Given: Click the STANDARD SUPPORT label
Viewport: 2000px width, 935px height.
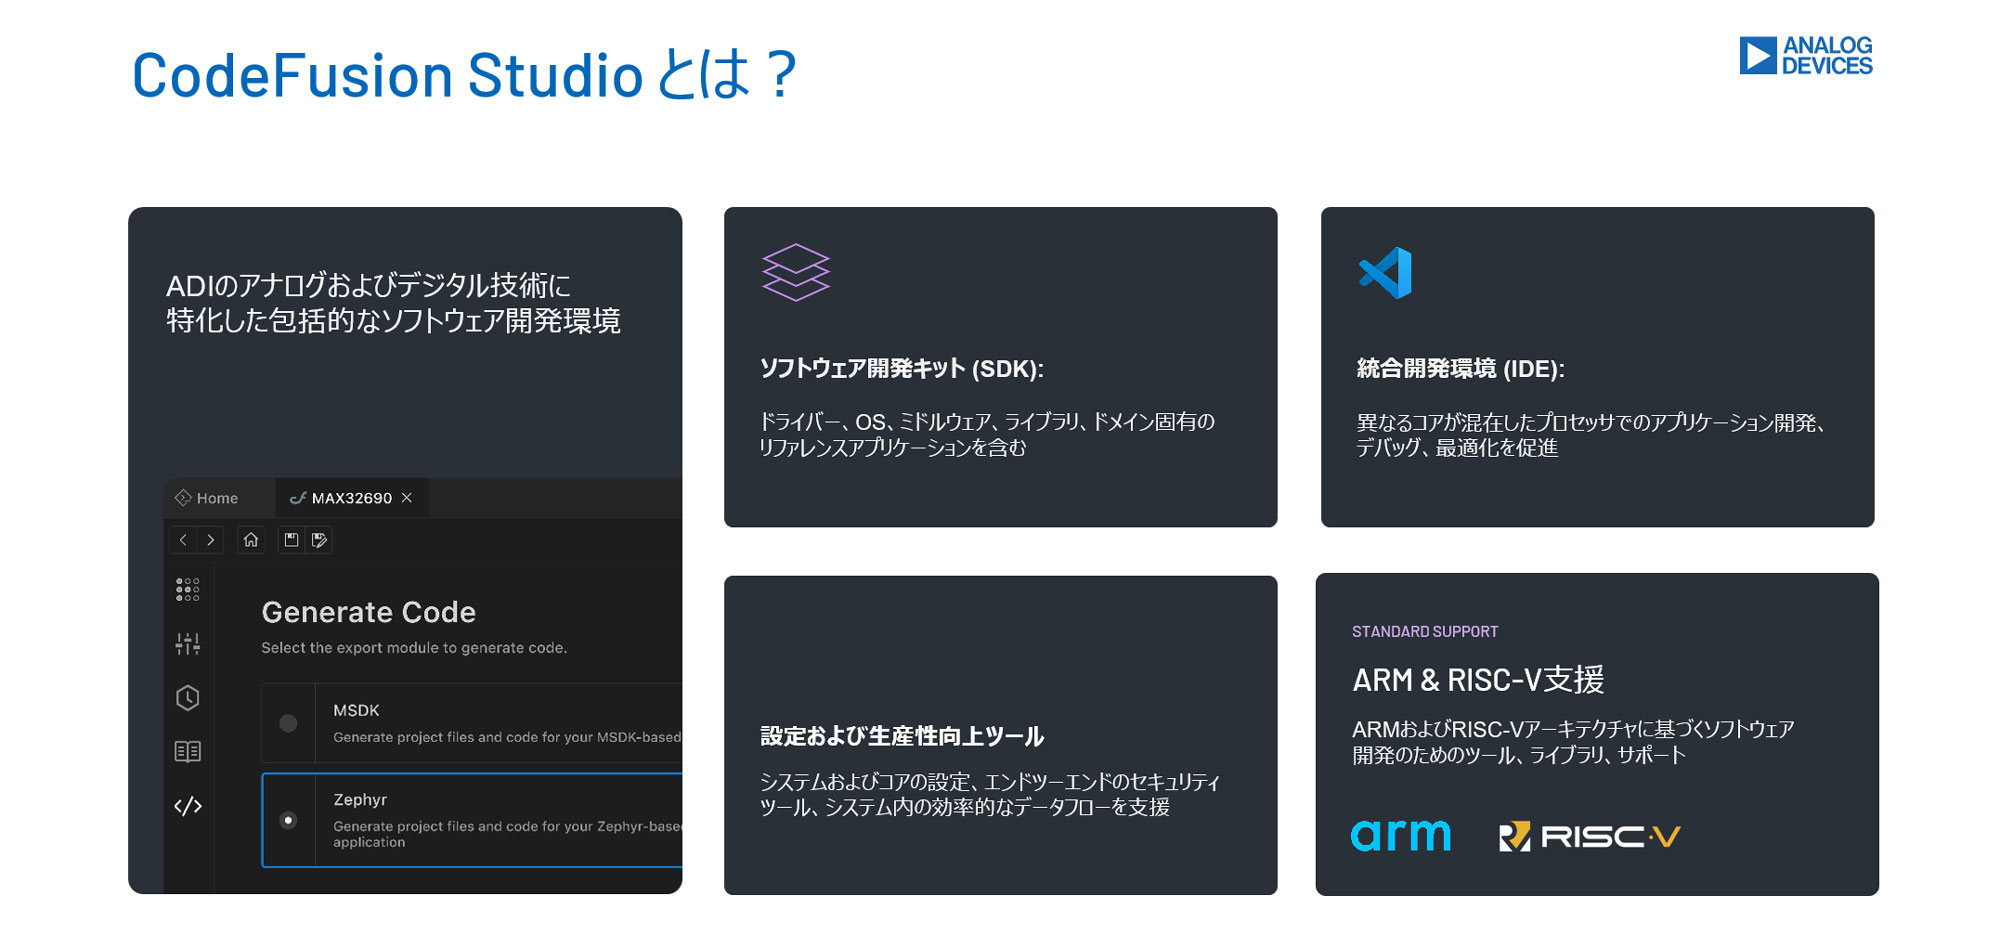Looking at the screenshot, I should pyautogui.click(x=1425, y=632).
